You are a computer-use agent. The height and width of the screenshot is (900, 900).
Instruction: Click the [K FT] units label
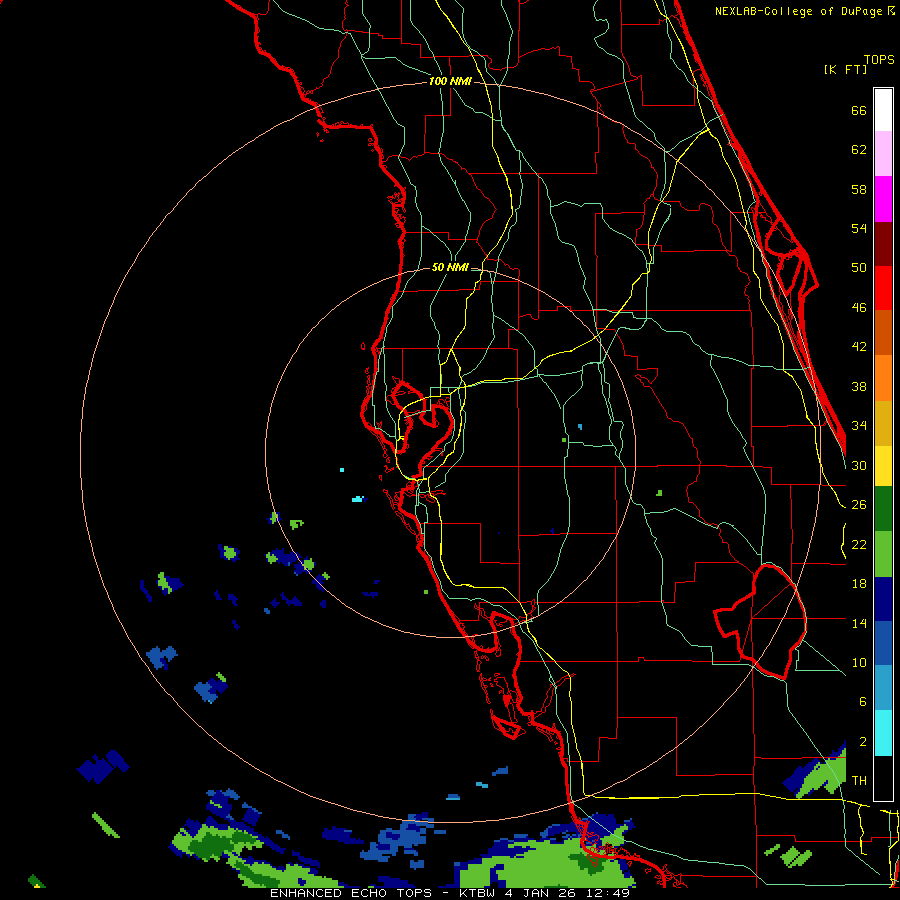[845, 70]
